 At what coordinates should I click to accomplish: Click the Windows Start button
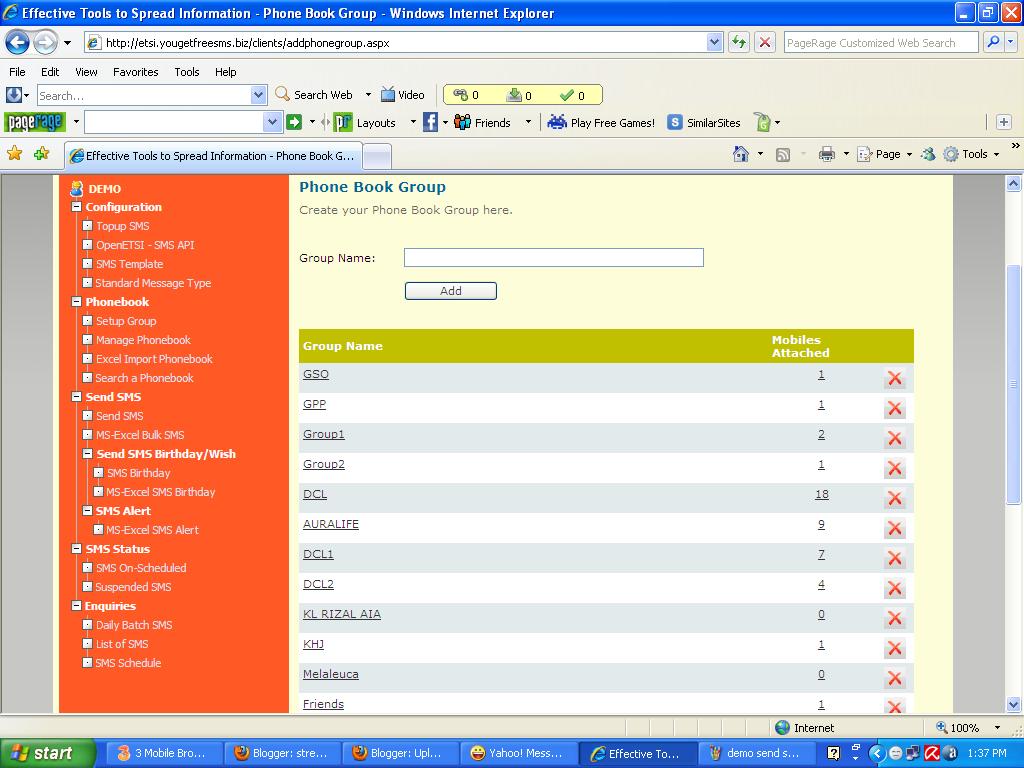coord(48,753)
